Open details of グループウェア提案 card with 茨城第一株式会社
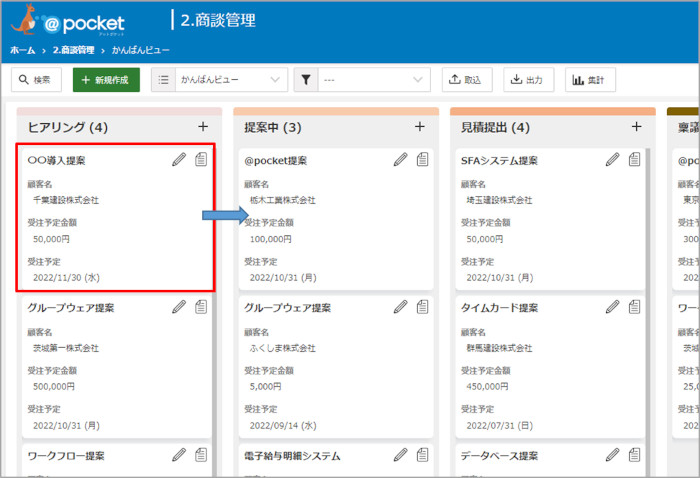The image size is (700, 478). coord(201,307)
